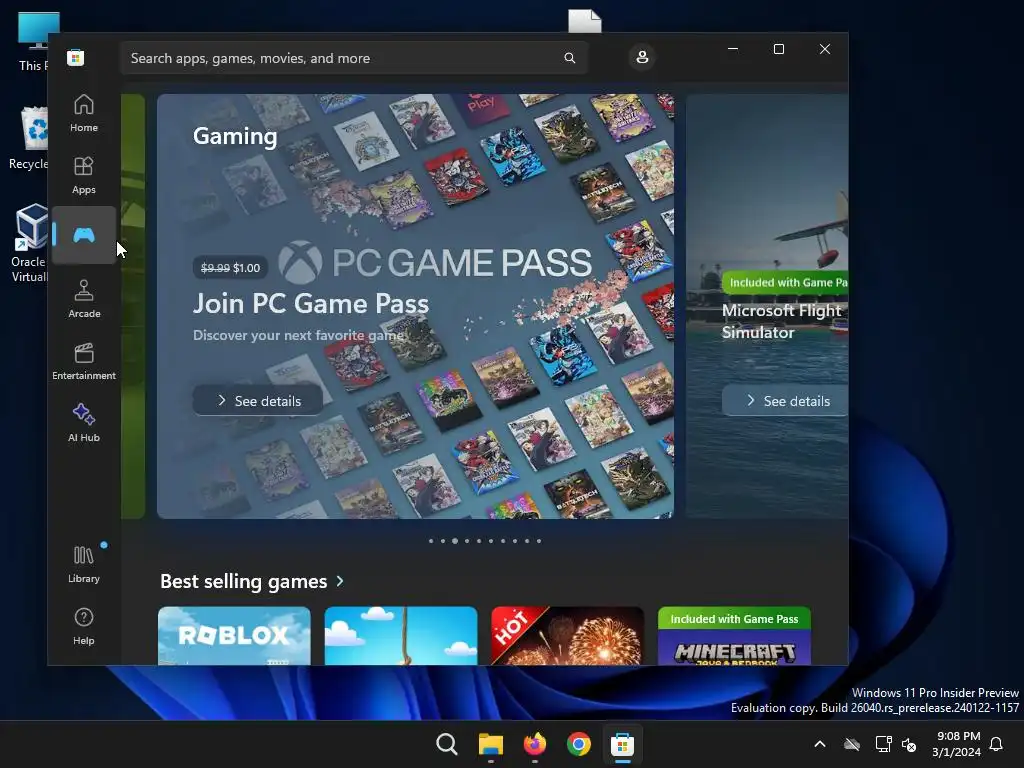Click the Join PC Game Pass banner title
Image resolution: width=1024 pixels, height=768 pixels.
(311, 303)
